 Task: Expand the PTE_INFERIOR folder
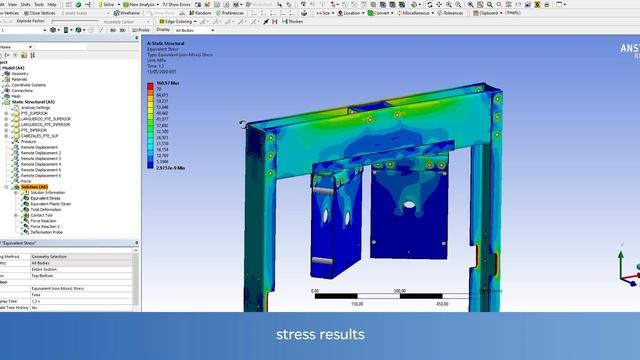coord(6,130)
